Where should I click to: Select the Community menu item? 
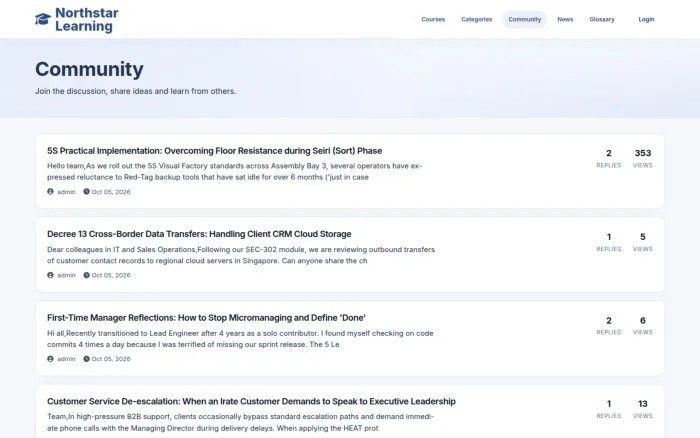525,19
